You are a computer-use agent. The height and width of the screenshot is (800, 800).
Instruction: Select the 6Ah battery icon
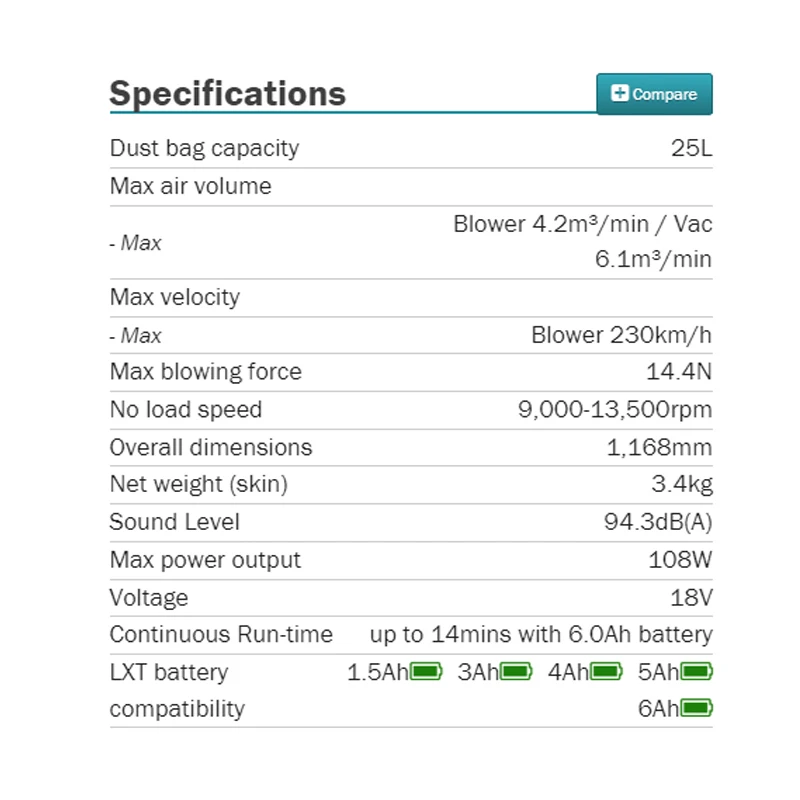696,708
